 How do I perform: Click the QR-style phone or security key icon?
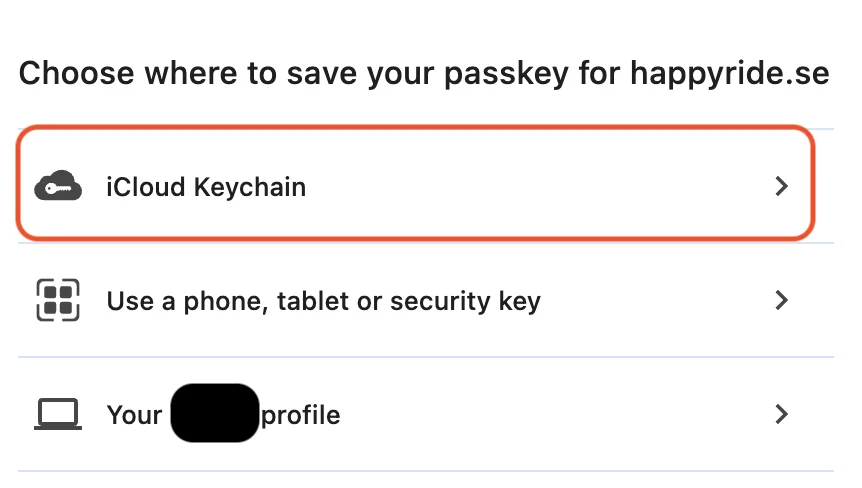[57, 300]
